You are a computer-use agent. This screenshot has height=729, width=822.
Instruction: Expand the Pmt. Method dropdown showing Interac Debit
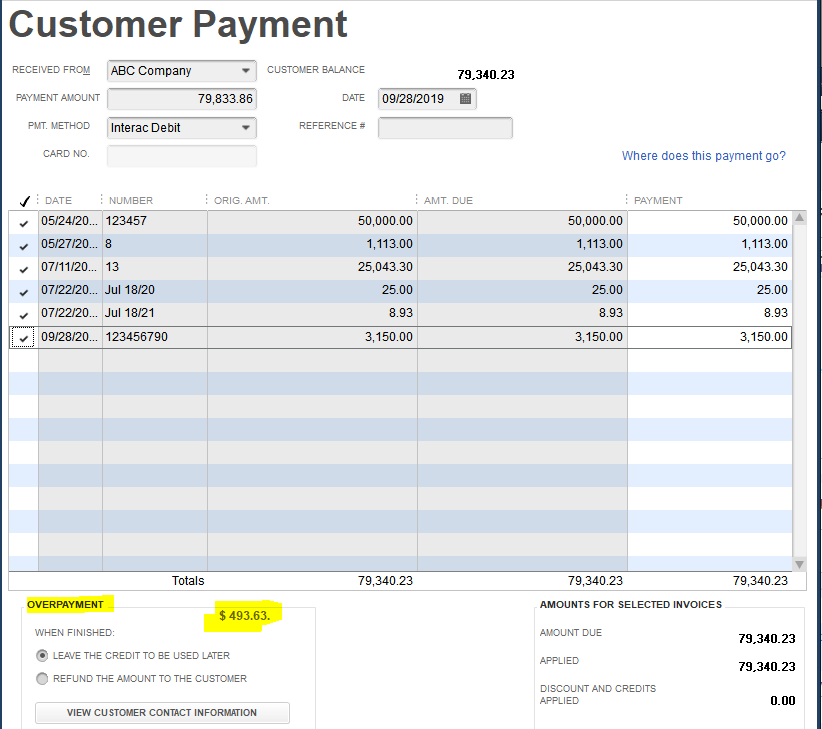click(x=245, y=128)
